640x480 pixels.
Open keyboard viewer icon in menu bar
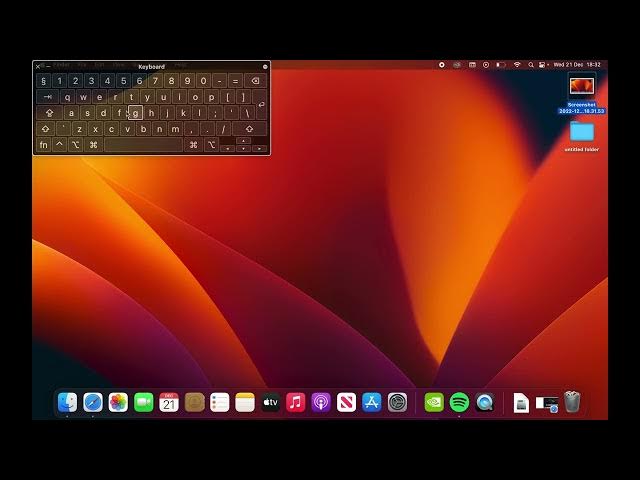[x=472, y=65]
